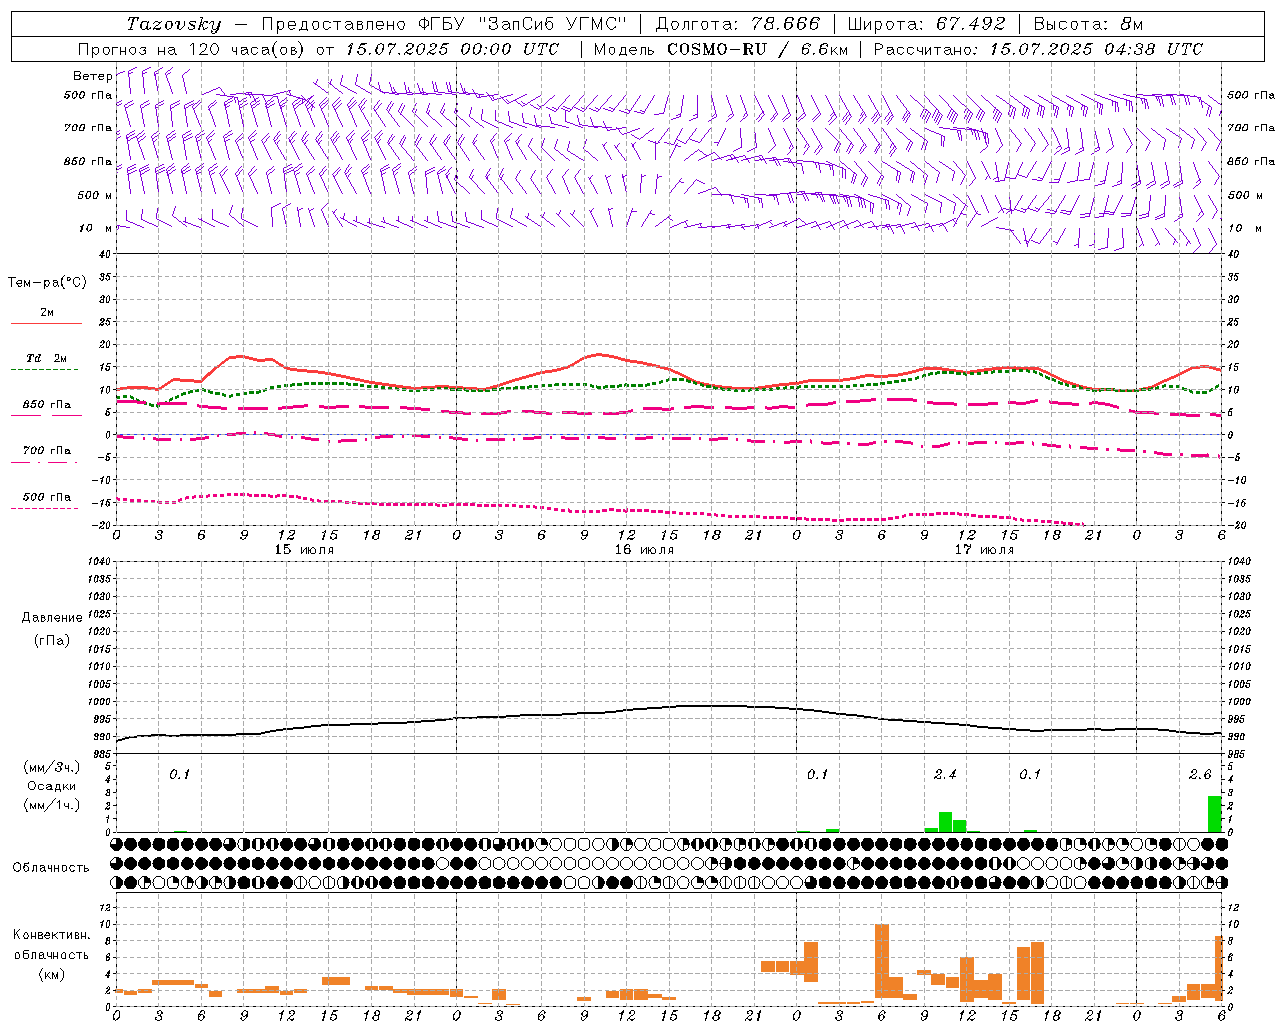
Task: Click the "2м" temperature legend entry
Action: click(47, 313)
